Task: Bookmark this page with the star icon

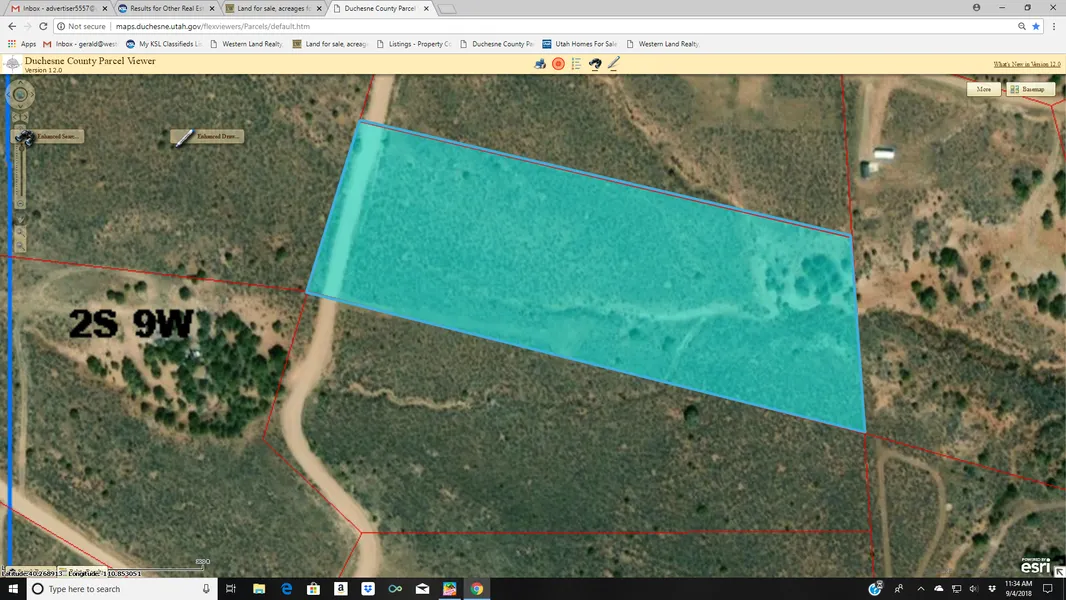Action: pos(1036,26)
